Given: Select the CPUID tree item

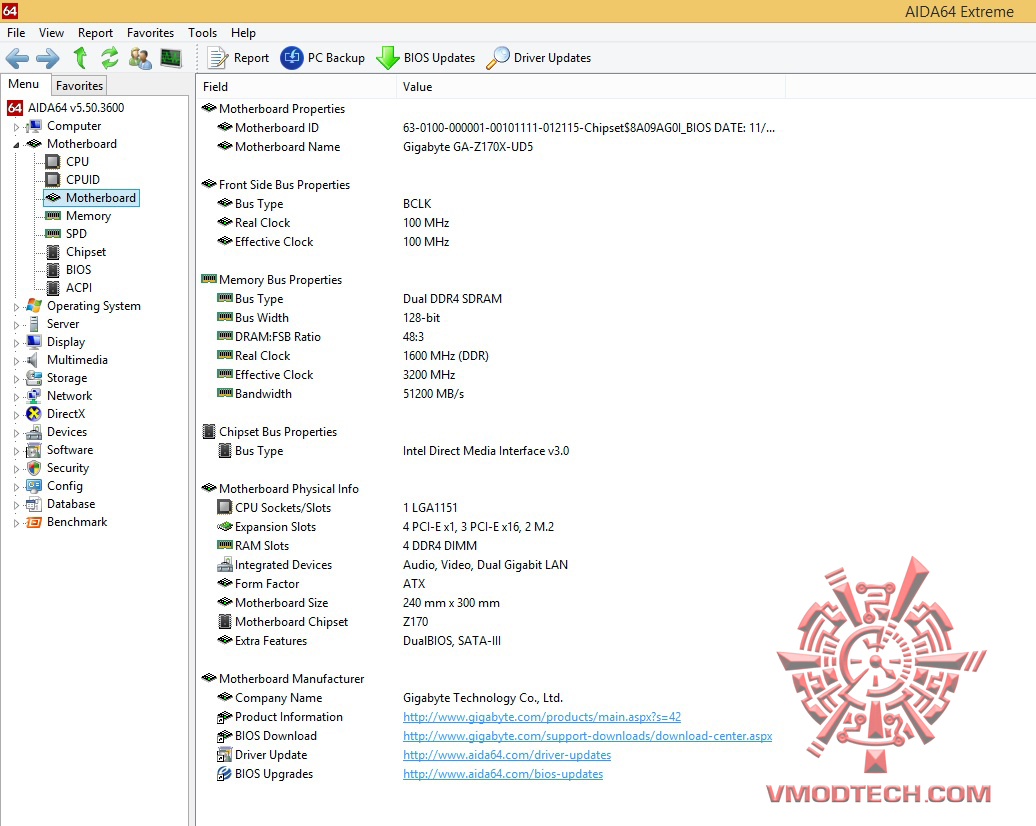Looking at the screenshot, I should point(83,180).
